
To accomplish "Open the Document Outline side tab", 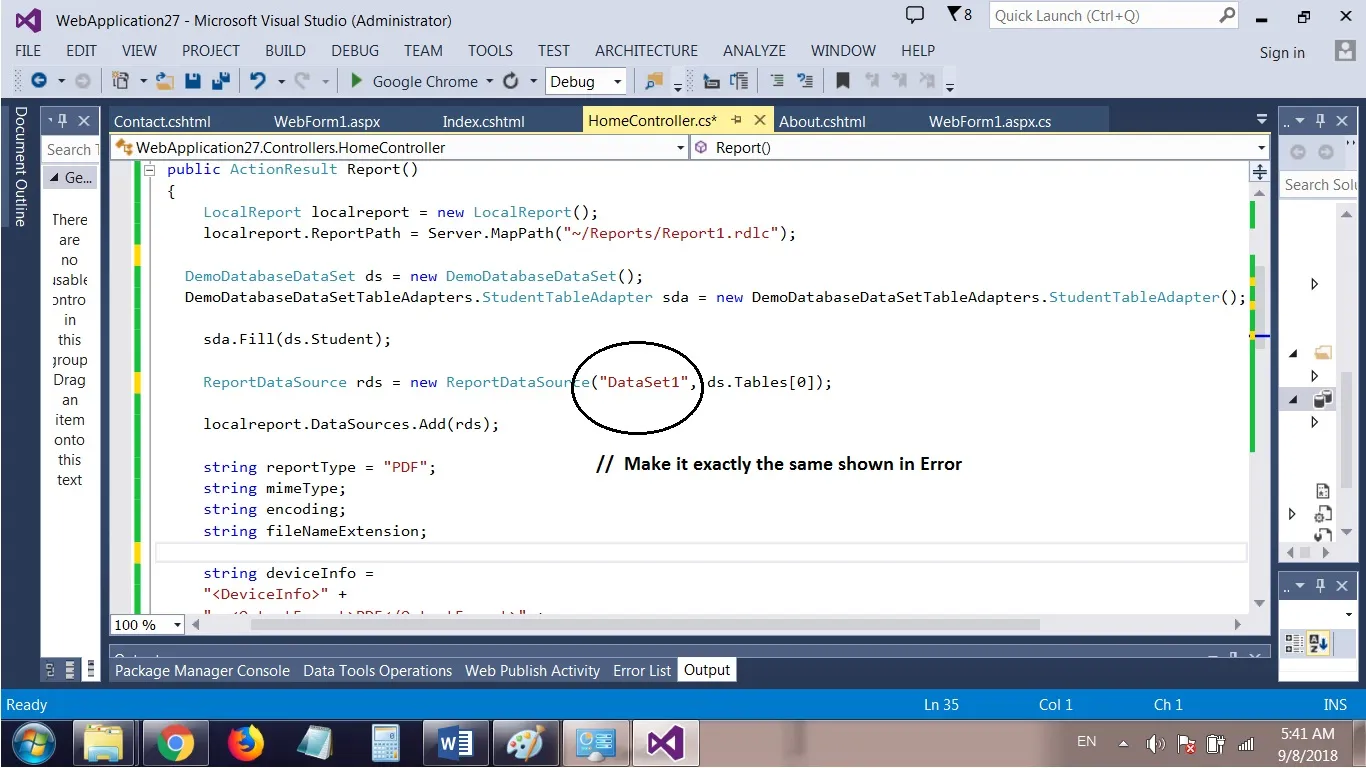I will (x=20, y=166).
